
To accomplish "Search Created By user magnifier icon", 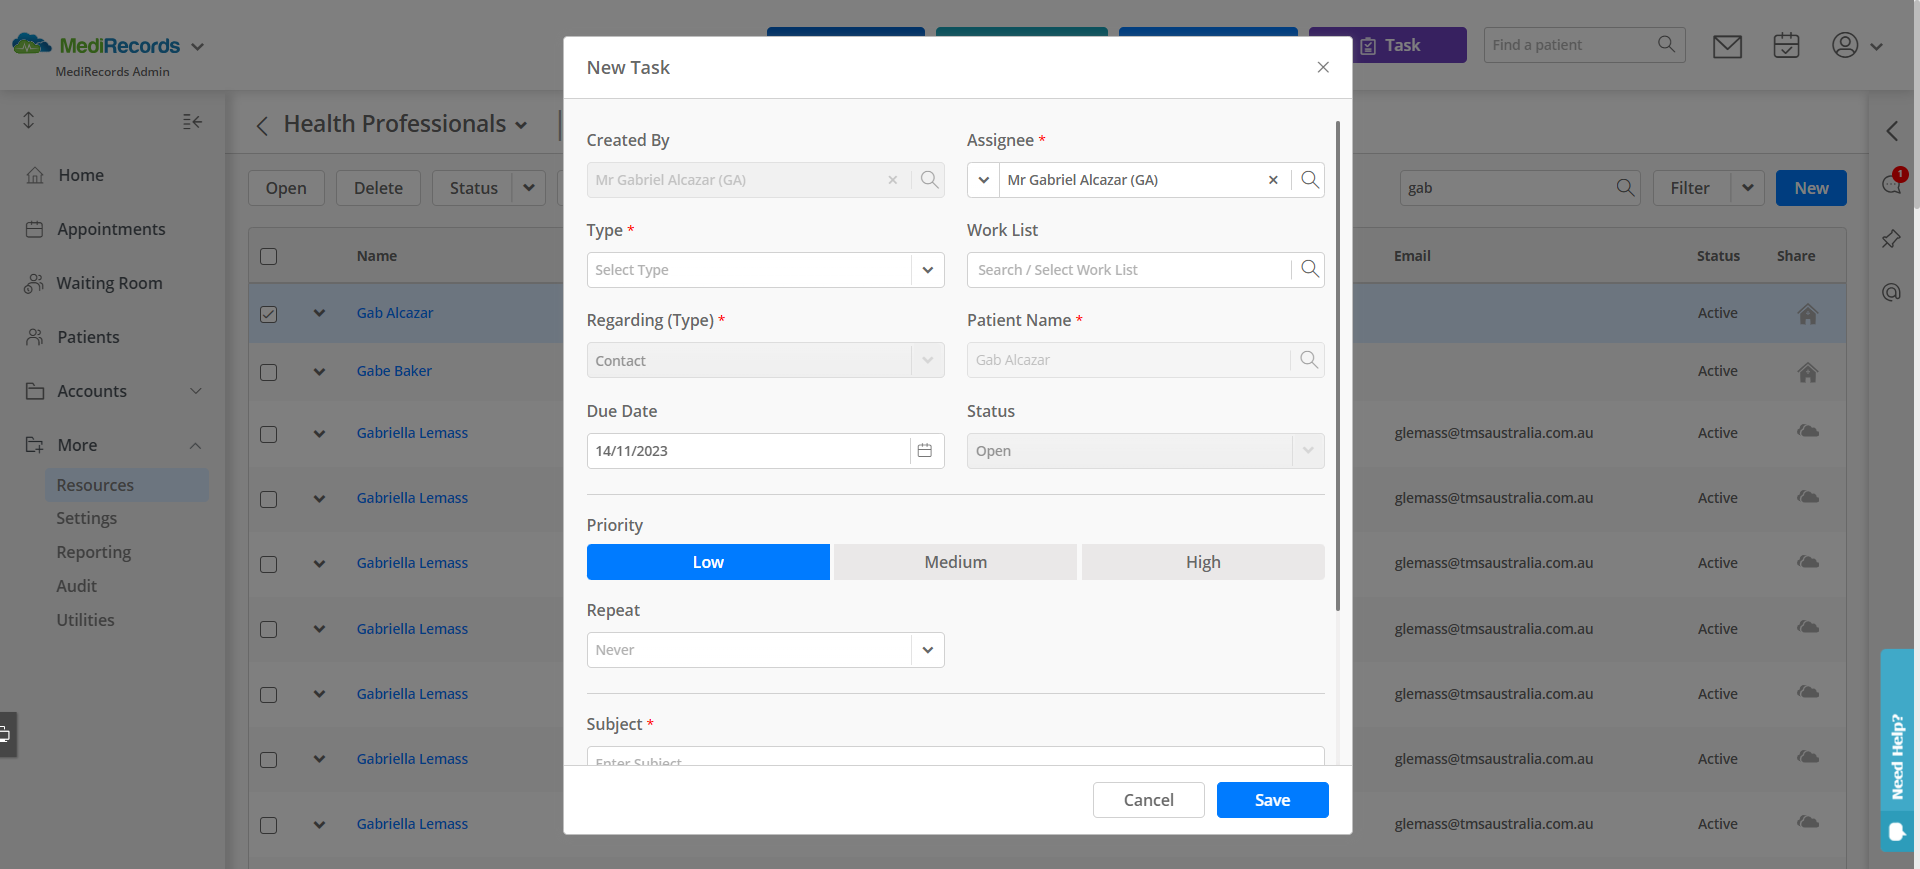I will pos(929,180).
